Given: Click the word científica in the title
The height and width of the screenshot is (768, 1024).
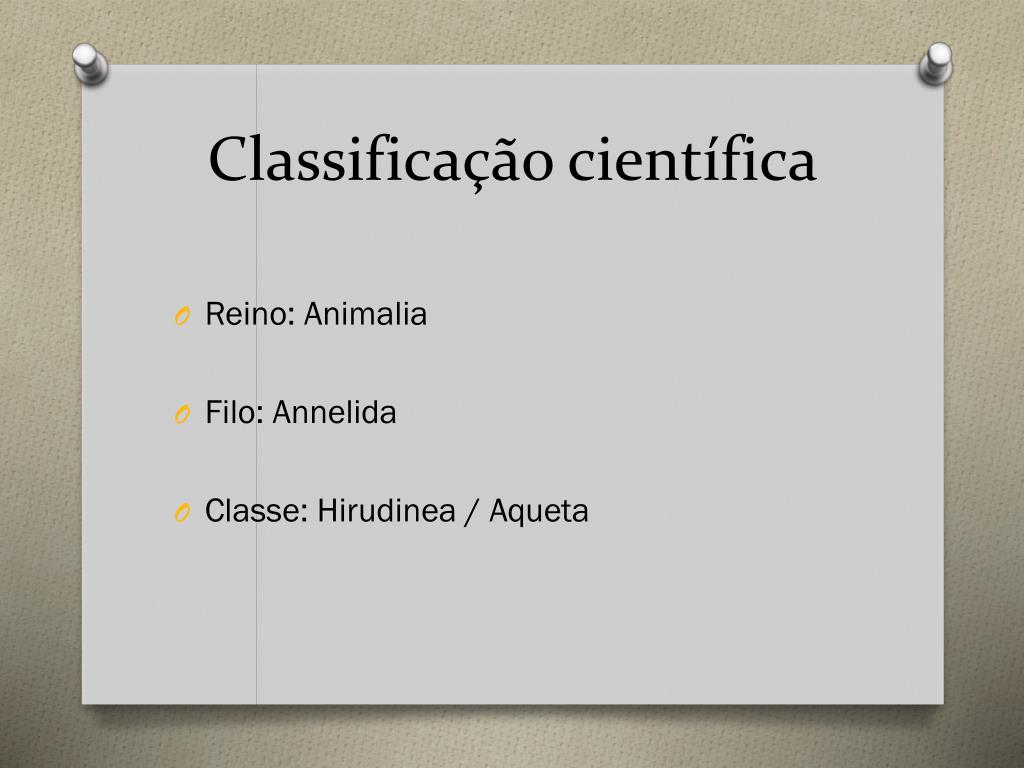Looking at the screenshot, I should (692, 159).
